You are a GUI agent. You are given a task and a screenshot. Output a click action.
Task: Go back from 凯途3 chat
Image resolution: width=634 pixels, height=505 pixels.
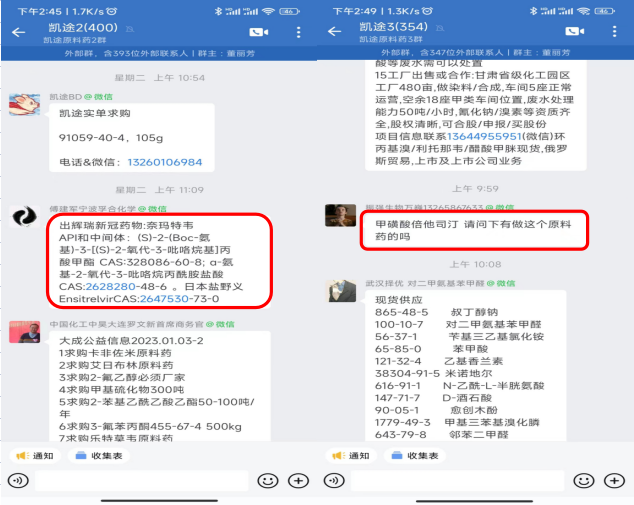click(334, 32)
